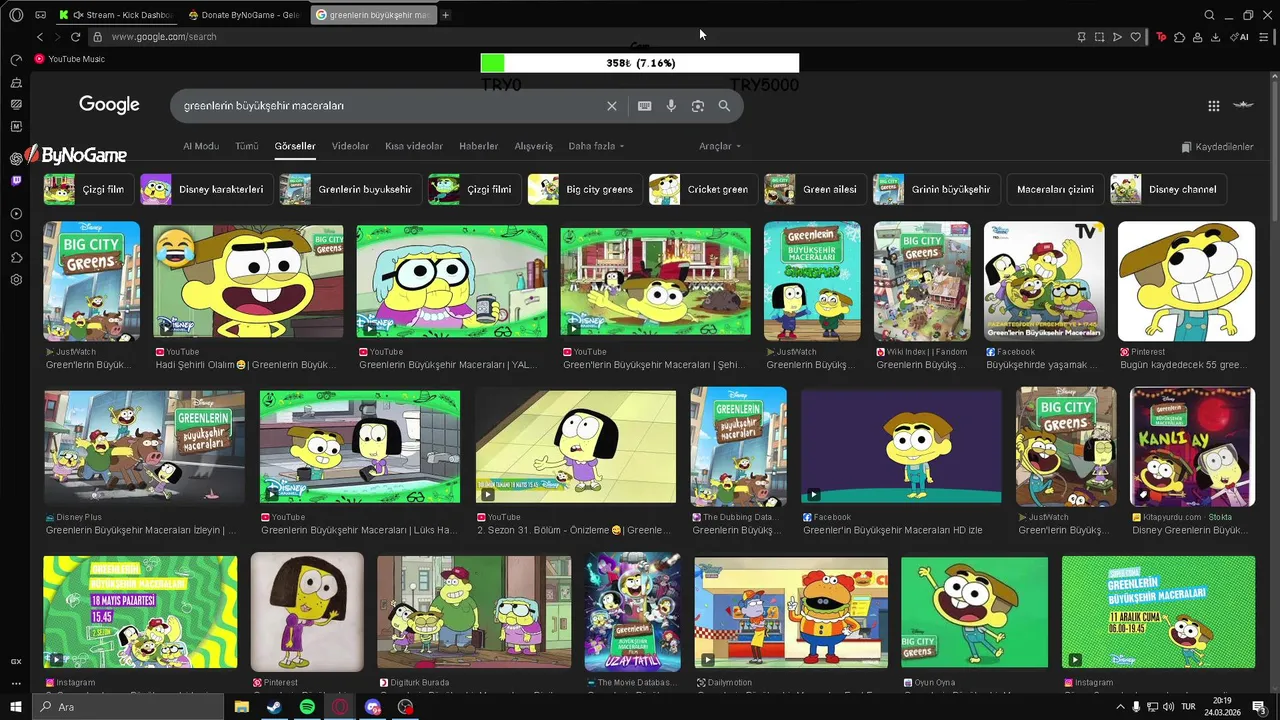Click the page vertical scrollbar
The height and width of the screenshot is (720, 1280).
coord(1274,150)
